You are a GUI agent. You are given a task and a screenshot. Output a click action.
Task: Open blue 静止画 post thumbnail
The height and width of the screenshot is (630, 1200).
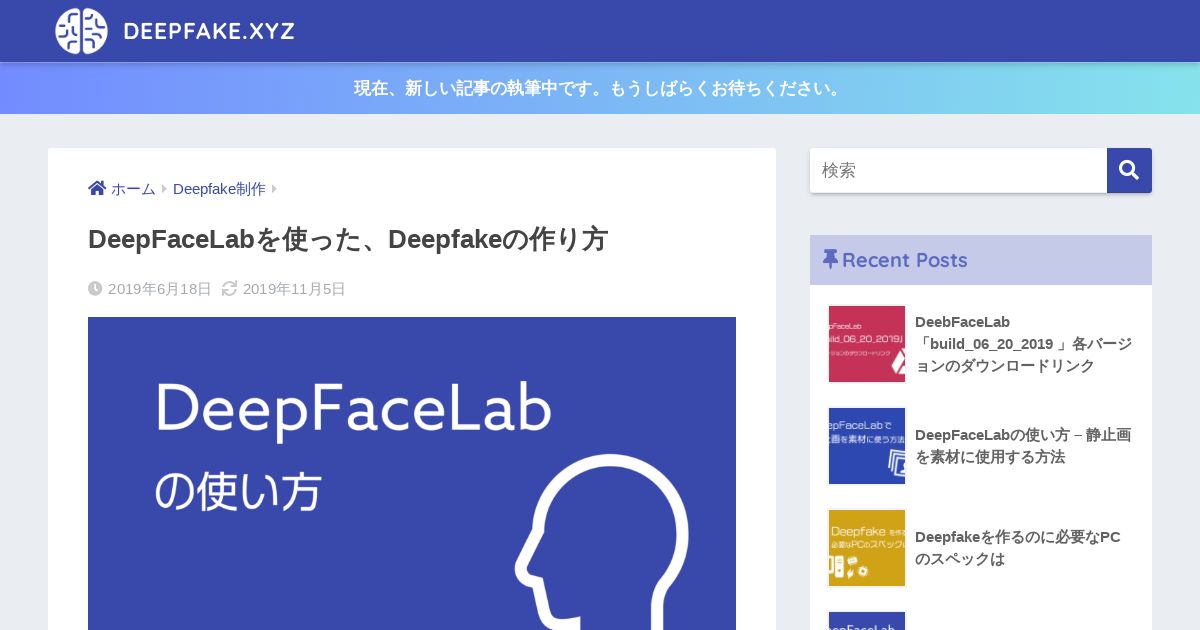(867, 446)
